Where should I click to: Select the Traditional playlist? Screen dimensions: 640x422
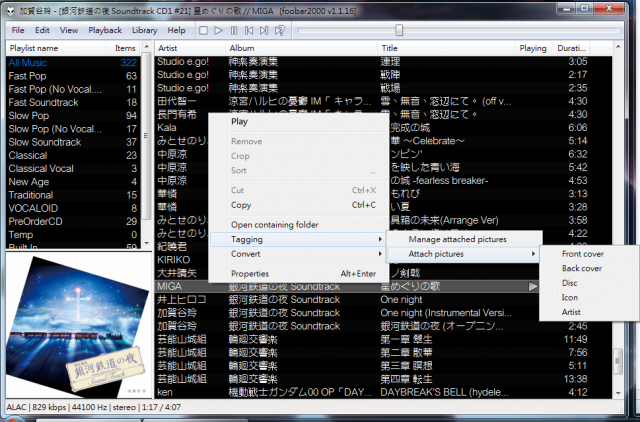(73, 195)
